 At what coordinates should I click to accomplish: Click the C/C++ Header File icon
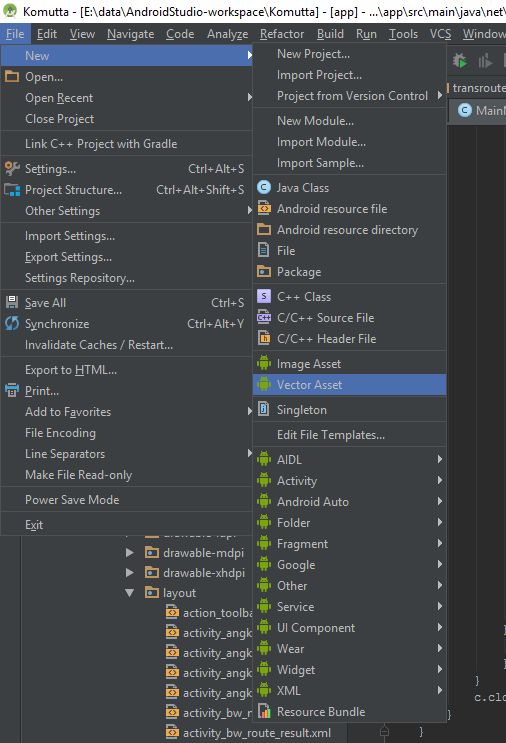264,338
